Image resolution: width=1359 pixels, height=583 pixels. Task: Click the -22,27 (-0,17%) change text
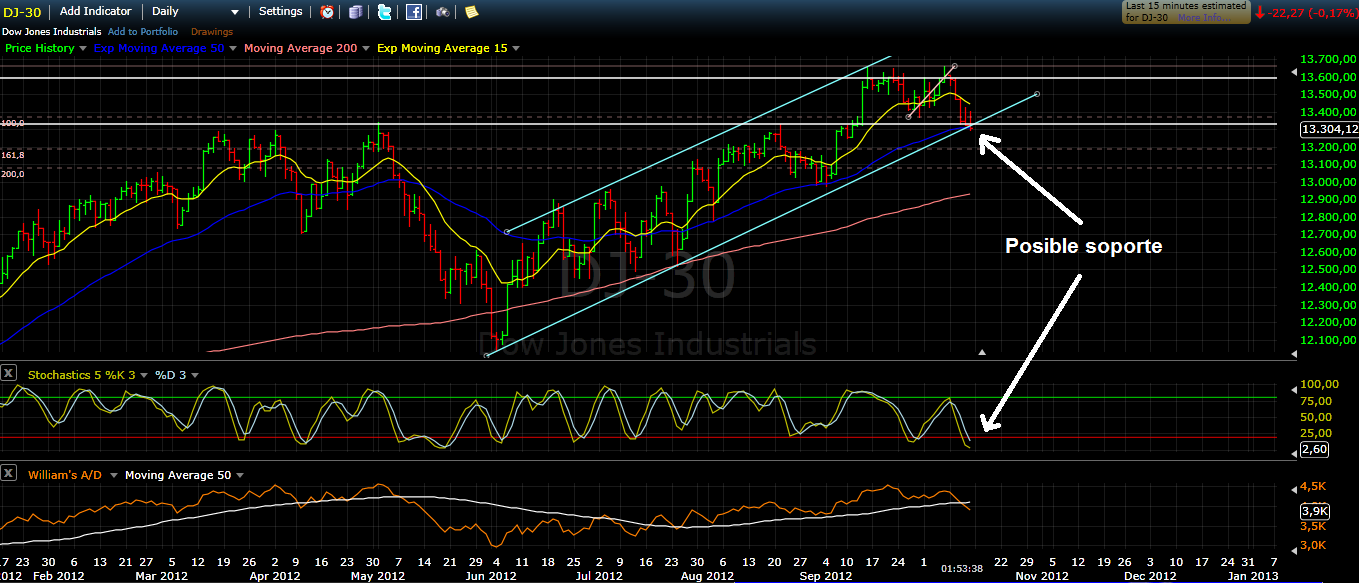pyautogui.click(x=1310, y=13)
